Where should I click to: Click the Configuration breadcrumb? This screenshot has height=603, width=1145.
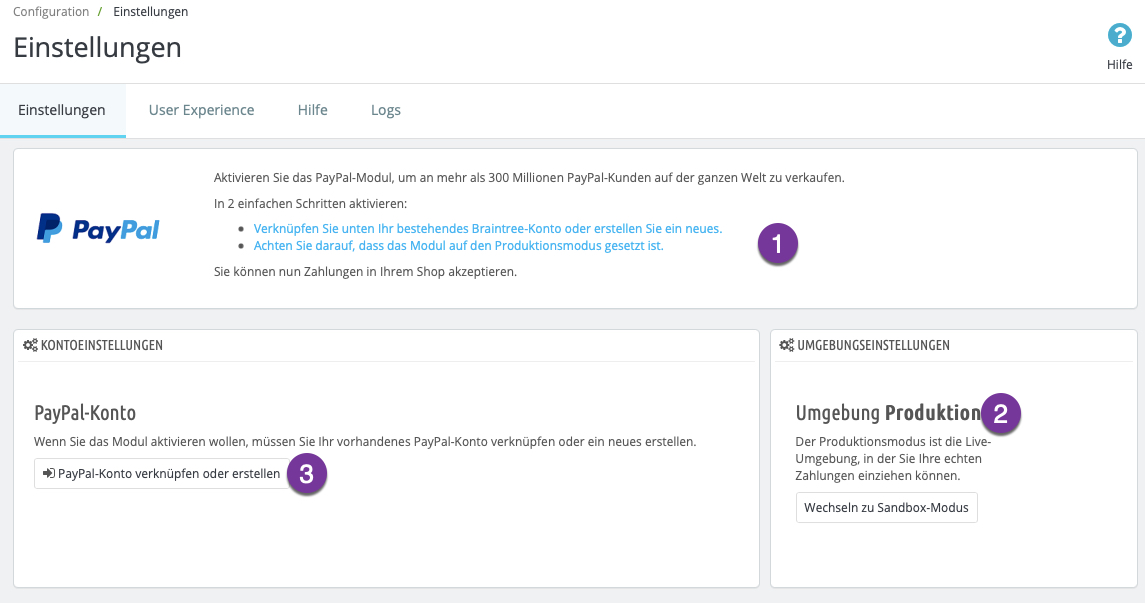tap(51, 12)
